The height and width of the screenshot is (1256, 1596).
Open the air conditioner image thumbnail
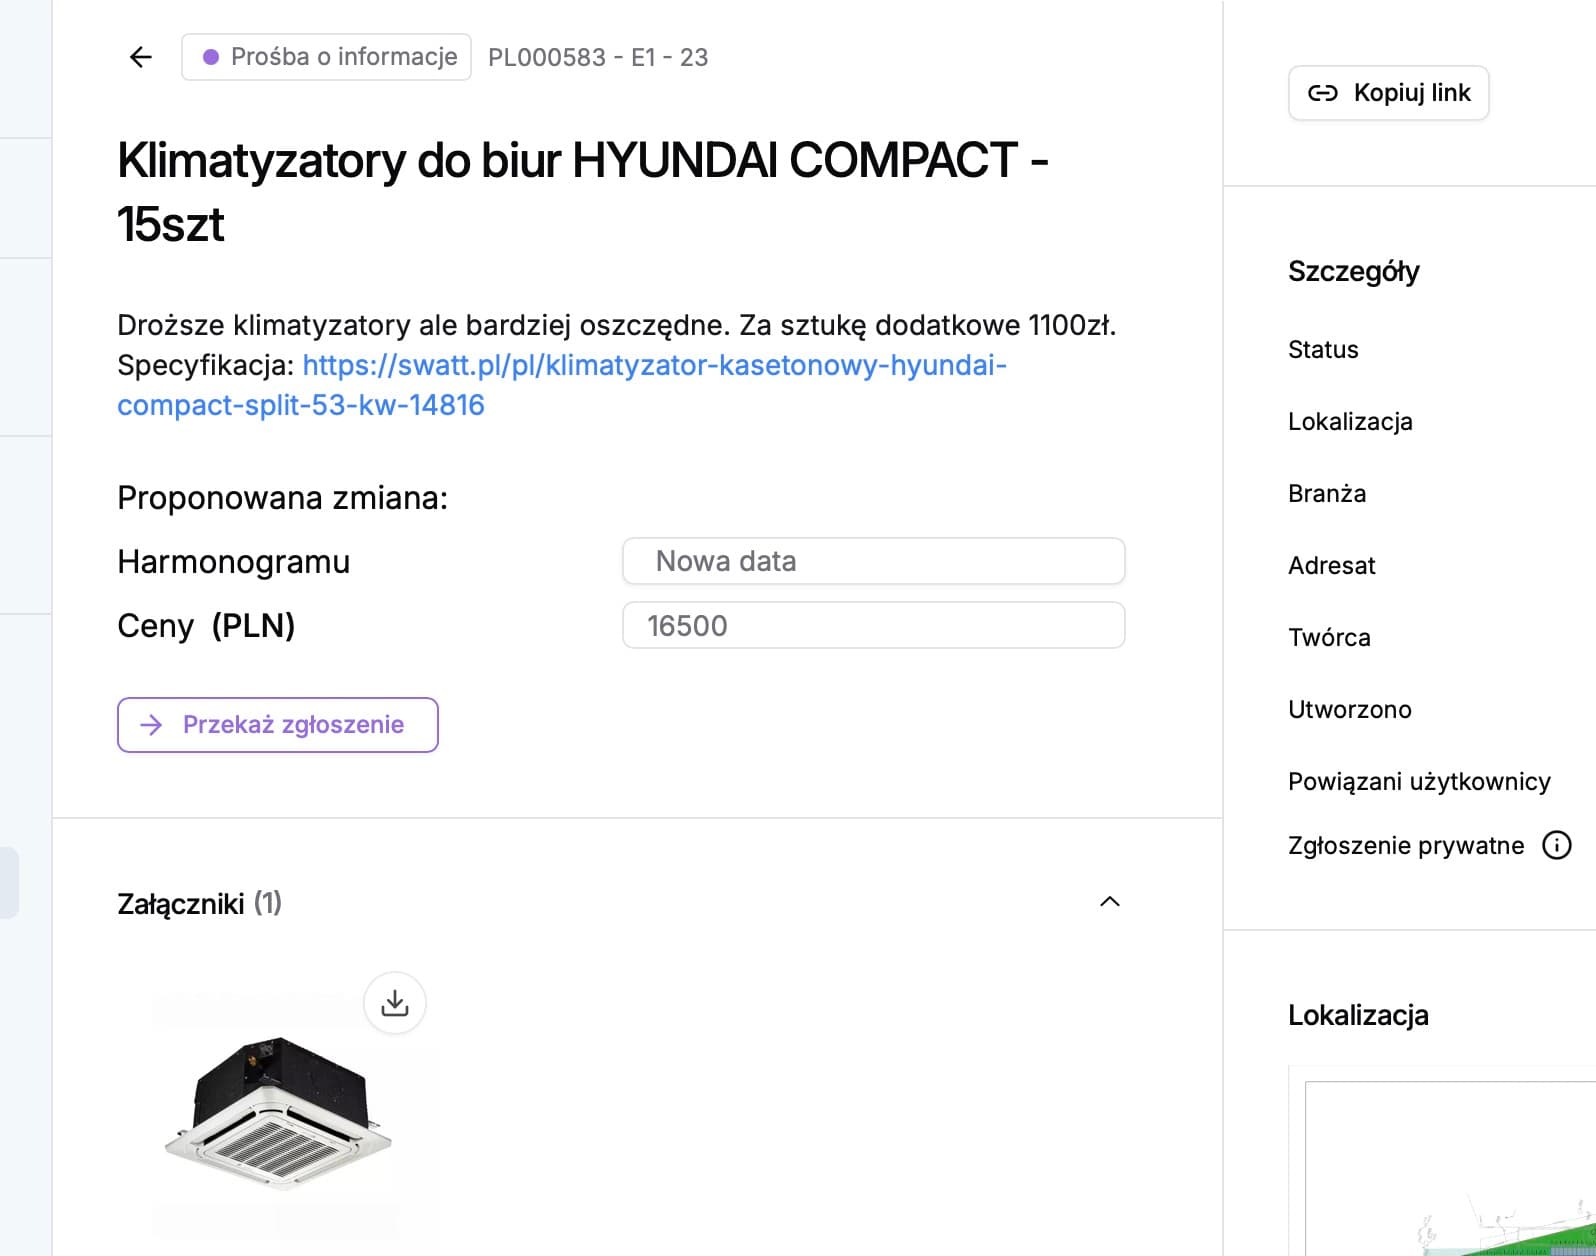279,1115
